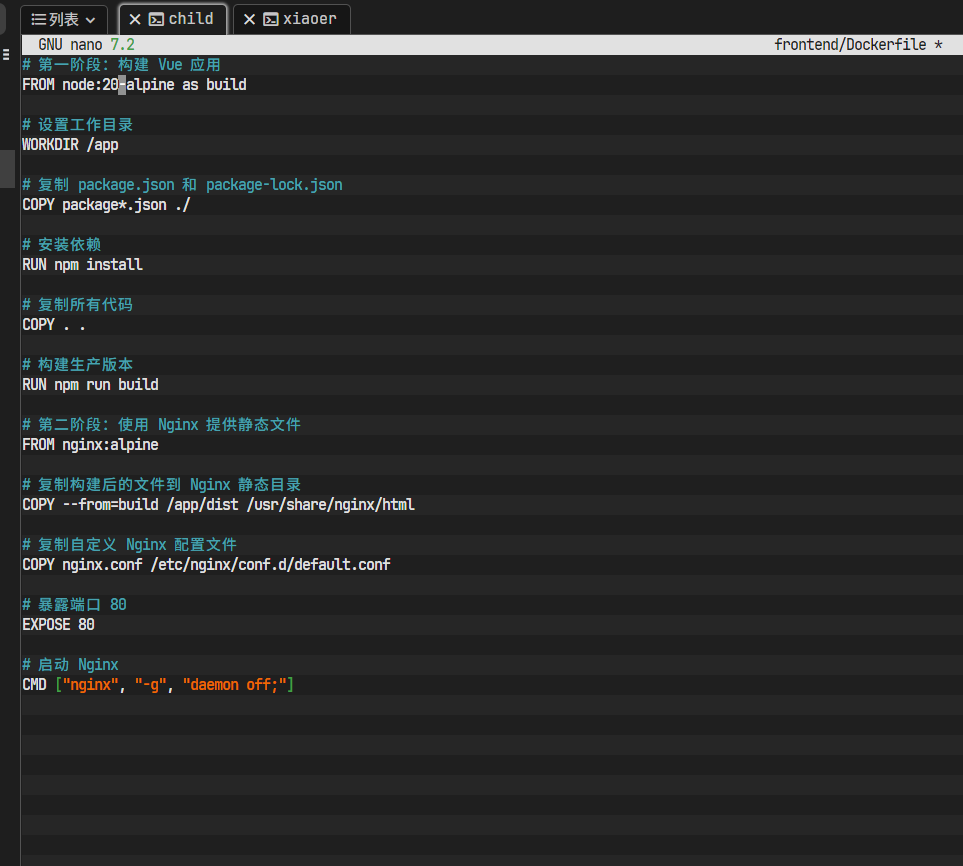Click line 'FROM node:20-alpine as build'
963x866 pixels.
pyautogui.click(x=135, y=85)
